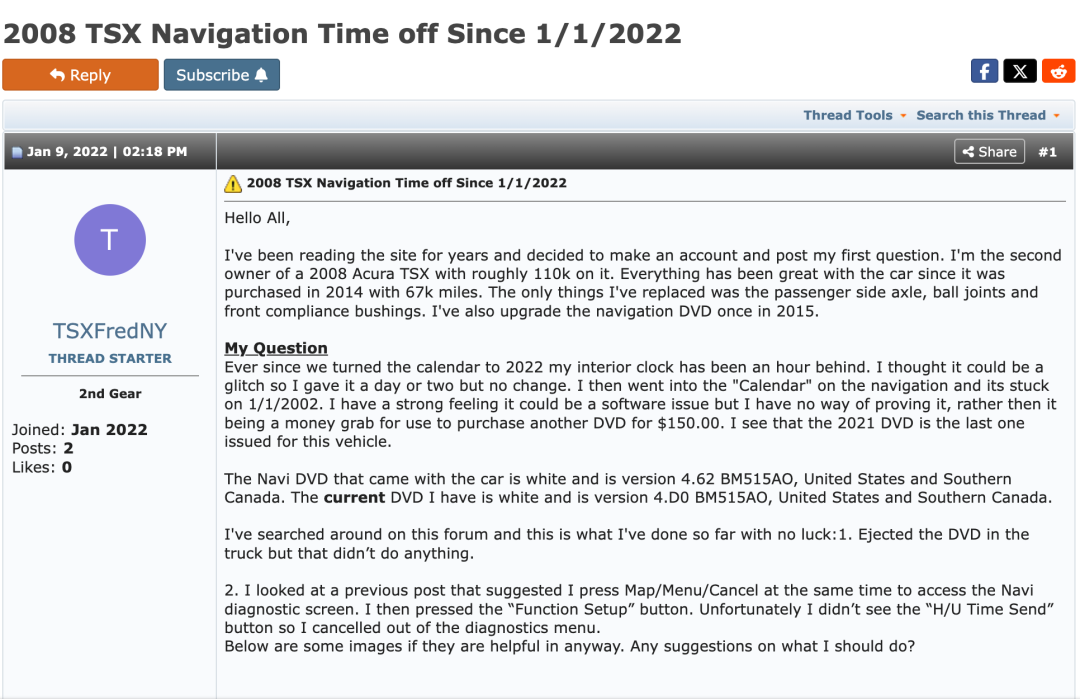Viewport: 1080px width, 699px height.
Task: Click the reply arrow icon
Action: [x=58, y=75]
